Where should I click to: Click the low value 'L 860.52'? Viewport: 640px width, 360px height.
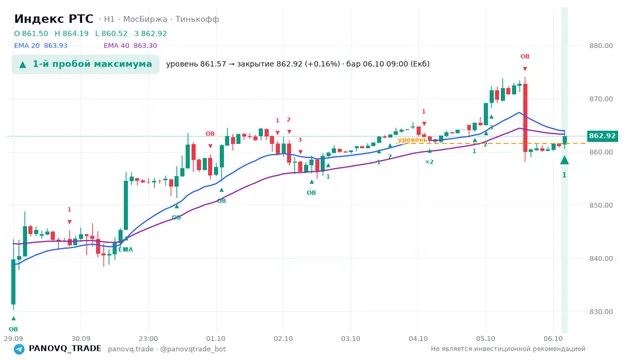pos(111,33)
